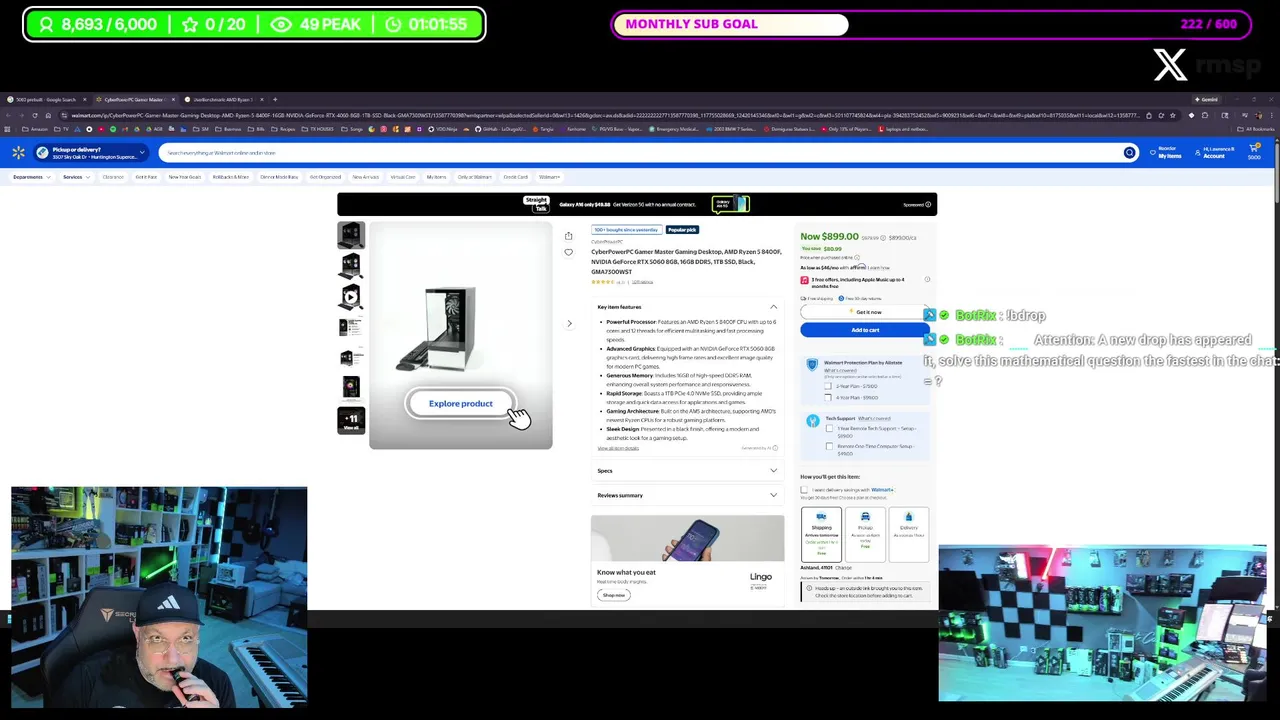
Task: Open the GitHub bookmark icon
Action: pyautogui.click(x=478, y=129)
